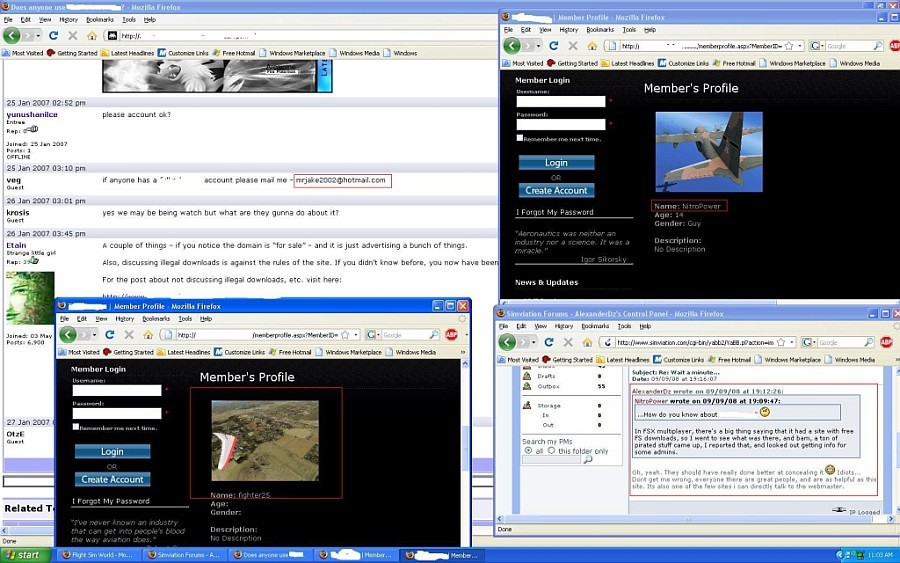Bookmark star in fighter25 profile window address bar

(x=345, y=335)
